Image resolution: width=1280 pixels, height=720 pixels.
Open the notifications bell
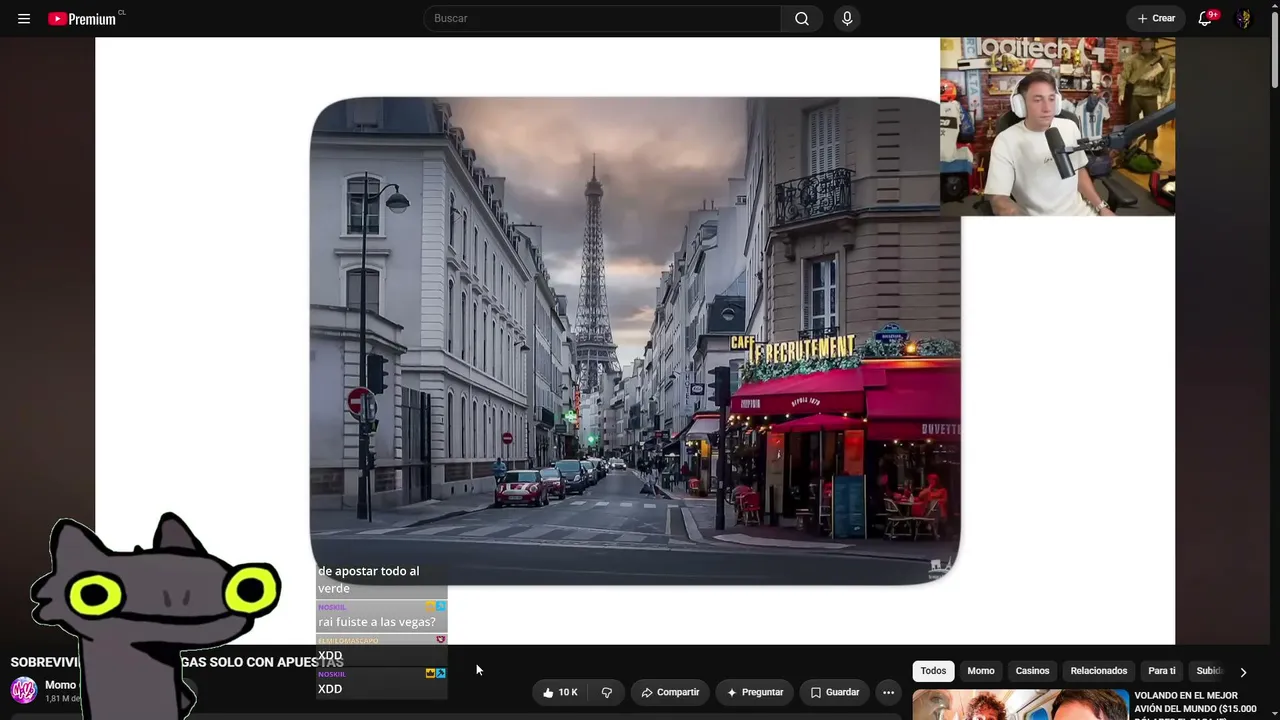pos(1205,19)
